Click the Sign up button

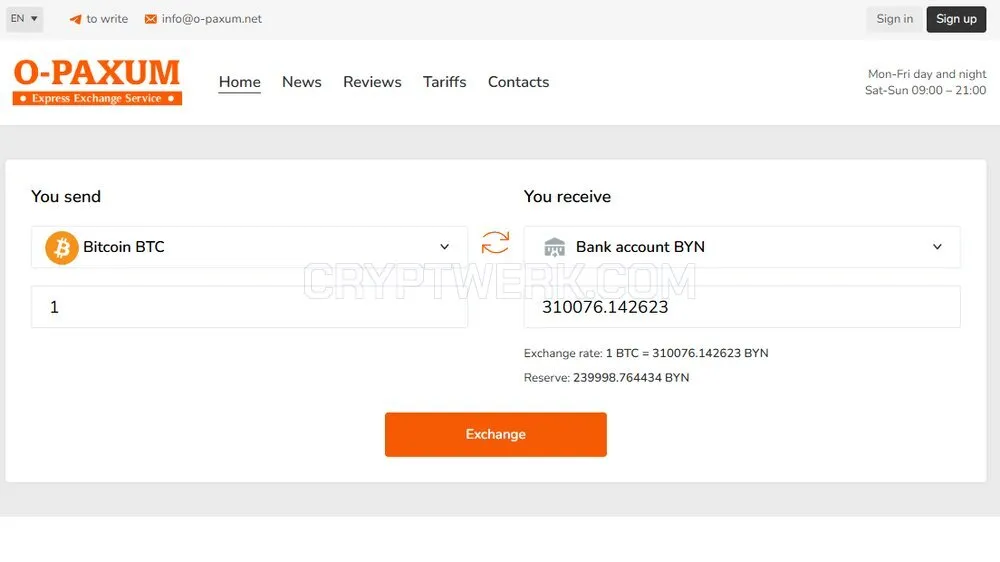pyautogui.click(x=956, y=19)
